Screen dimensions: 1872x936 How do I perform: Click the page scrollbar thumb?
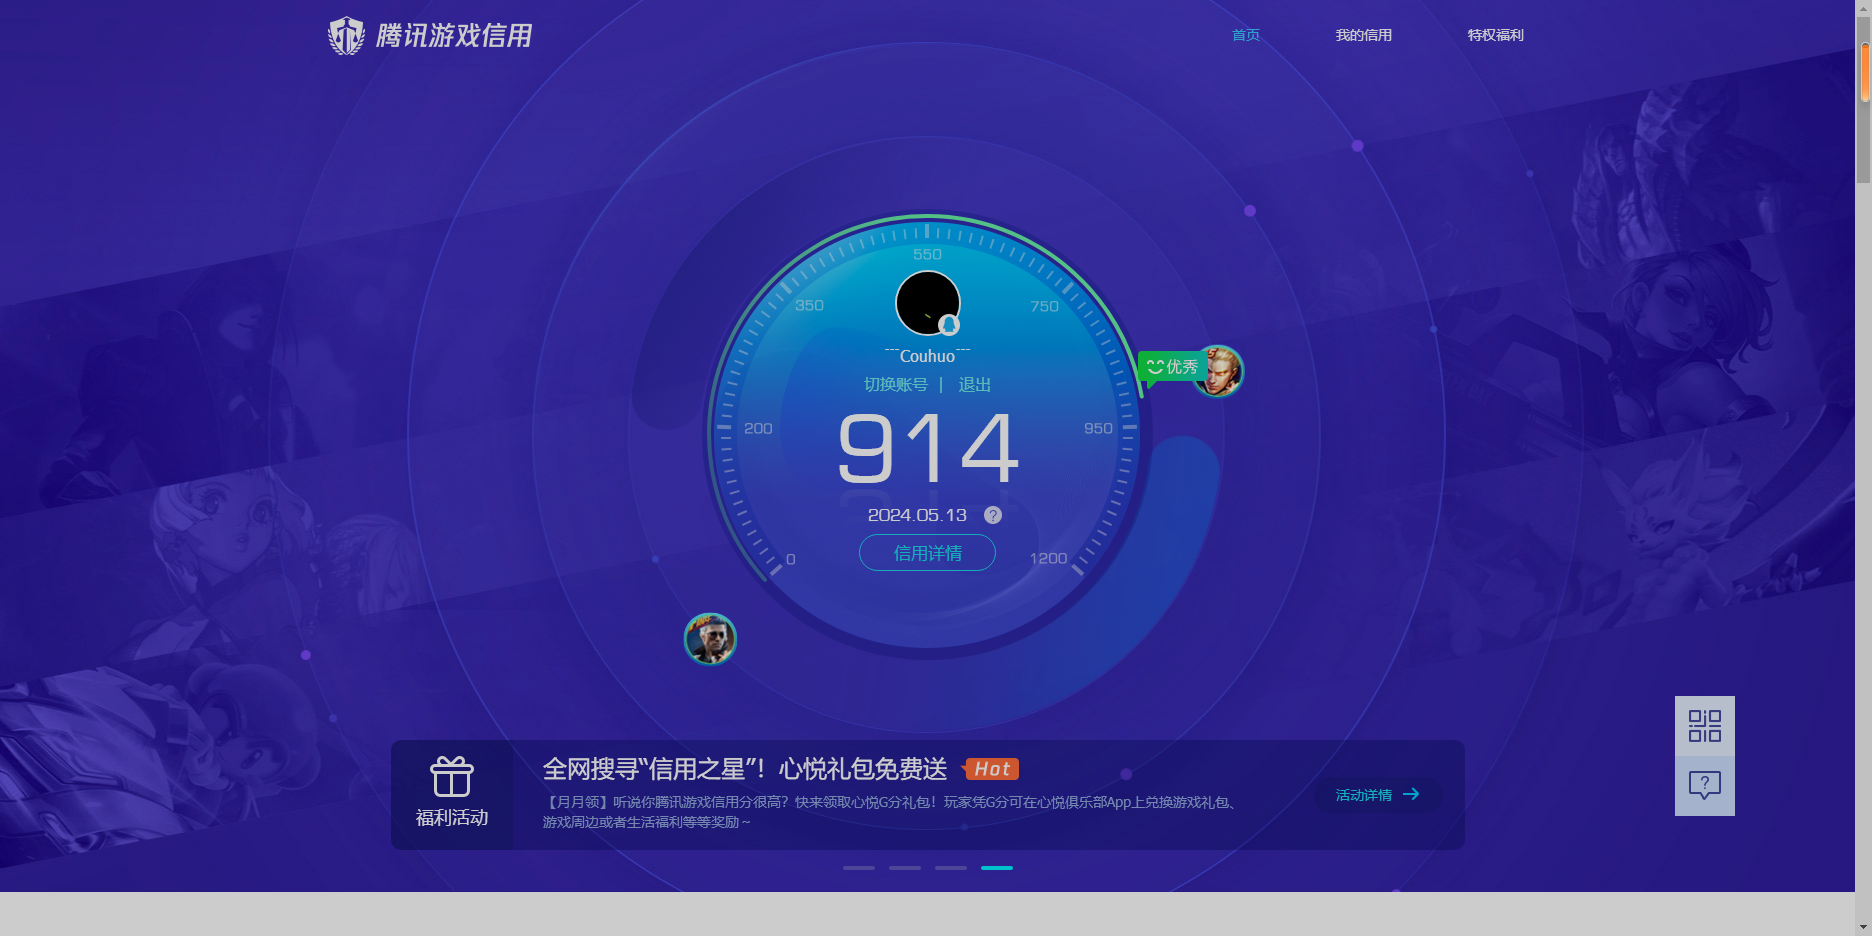tap(1864, 98)
